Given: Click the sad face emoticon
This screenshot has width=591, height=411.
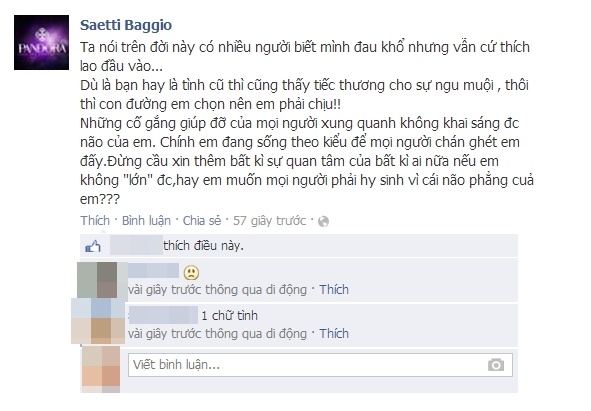Looking at the screenshot, I should pos(191,273).
